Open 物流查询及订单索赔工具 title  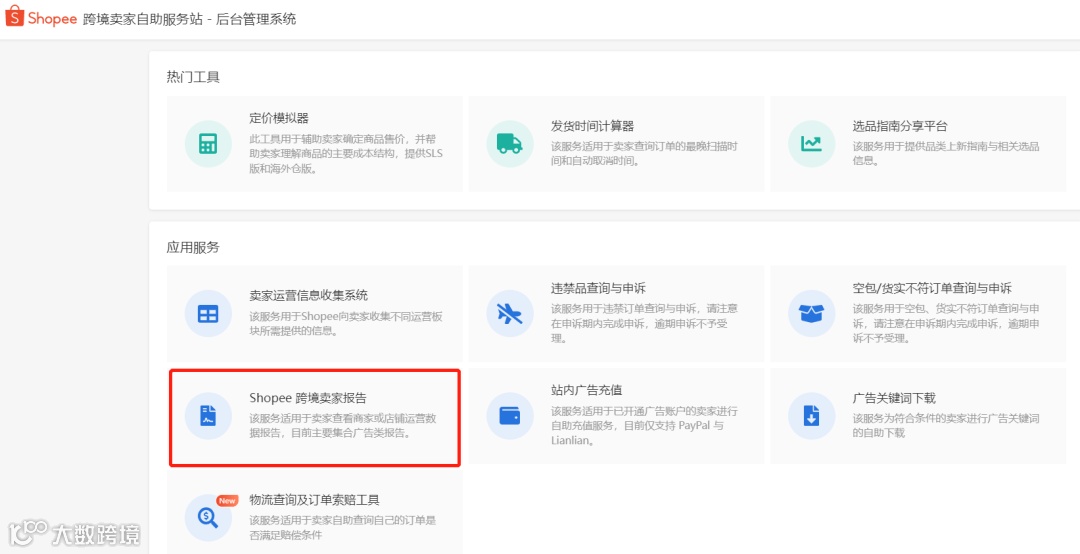click(x=315, y=500)
